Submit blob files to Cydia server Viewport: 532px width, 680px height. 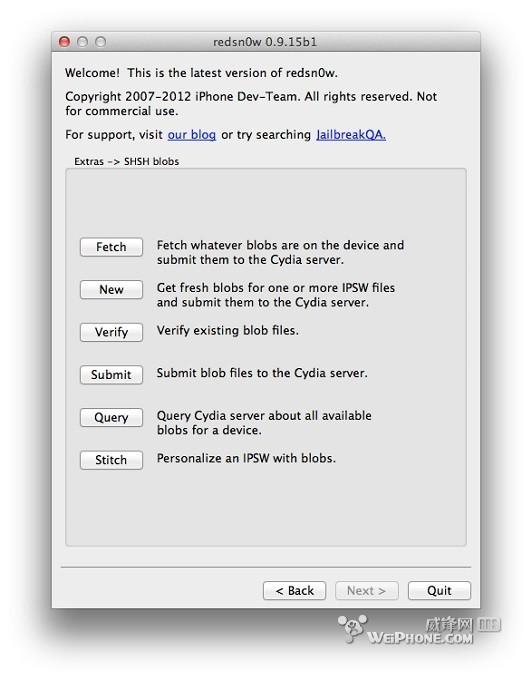click(111, 375)
